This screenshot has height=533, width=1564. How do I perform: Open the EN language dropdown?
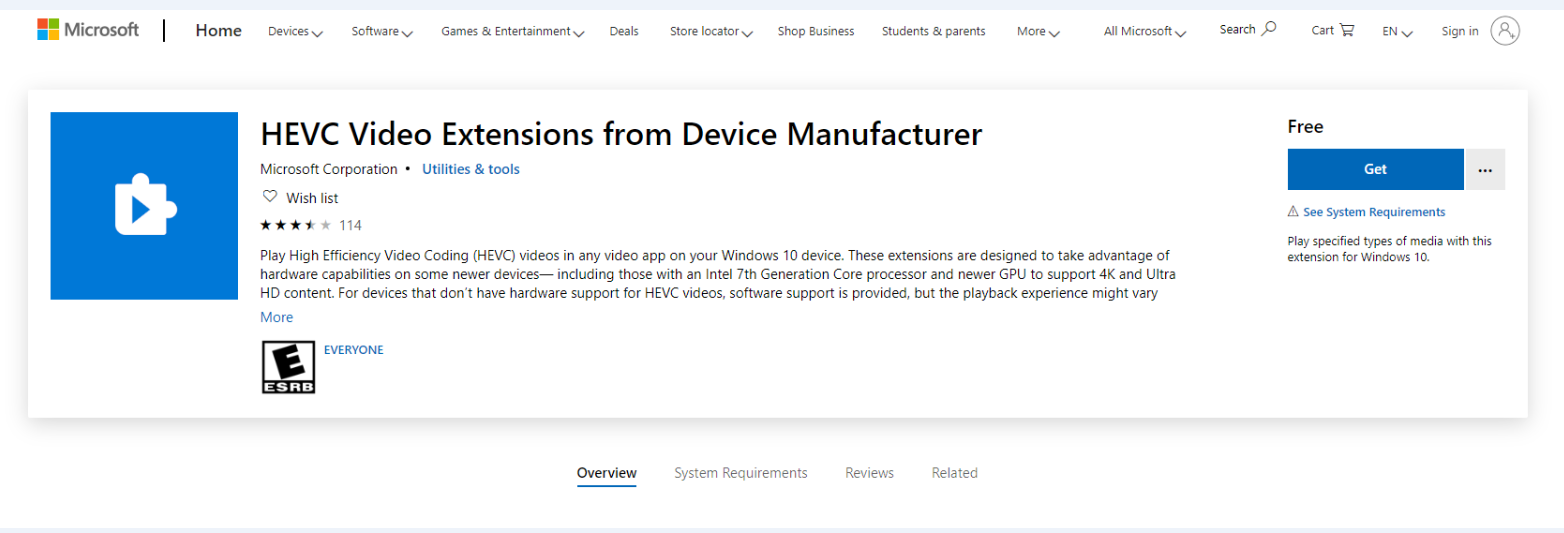click(x=1397, y=31)
